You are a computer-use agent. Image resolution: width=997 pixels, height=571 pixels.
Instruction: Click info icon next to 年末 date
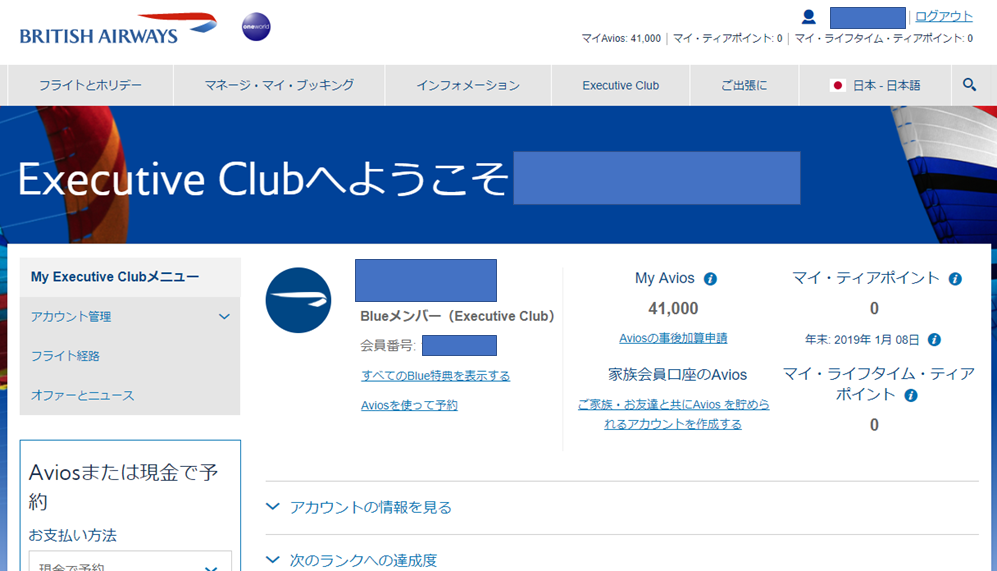934,340
